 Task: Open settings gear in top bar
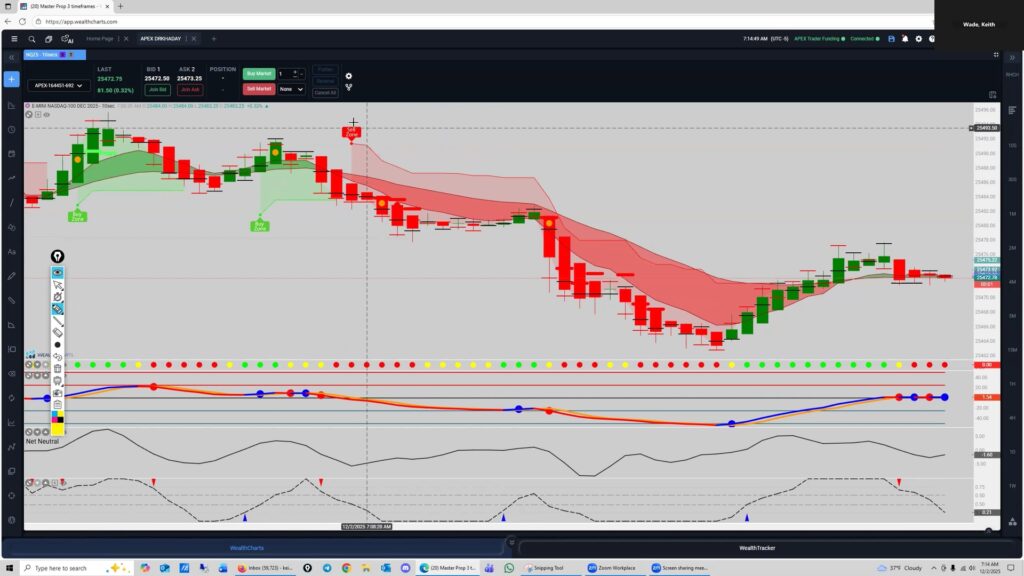pos(918,39)
